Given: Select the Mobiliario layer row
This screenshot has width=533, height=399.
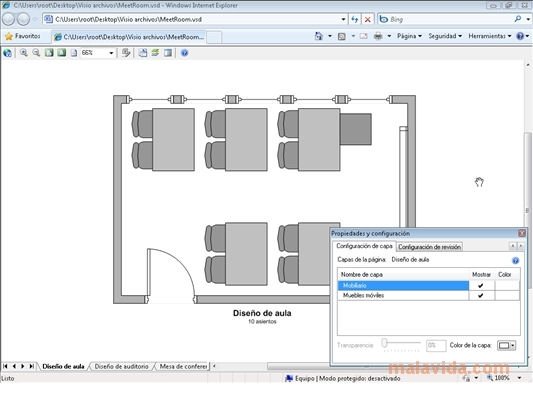Looking at the screenshot, I should (403, 285).
